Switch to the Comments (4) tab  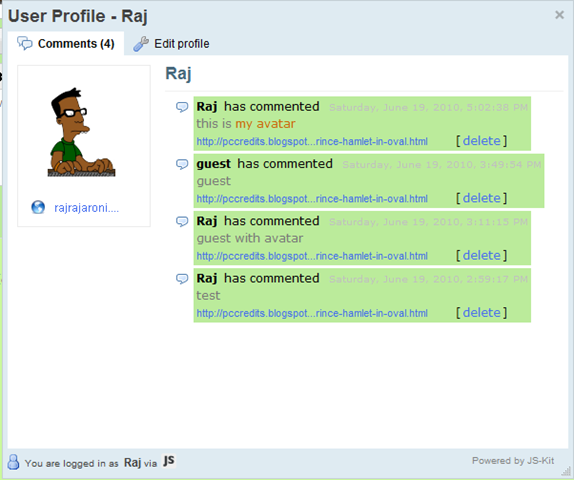(x=66, y=44)
